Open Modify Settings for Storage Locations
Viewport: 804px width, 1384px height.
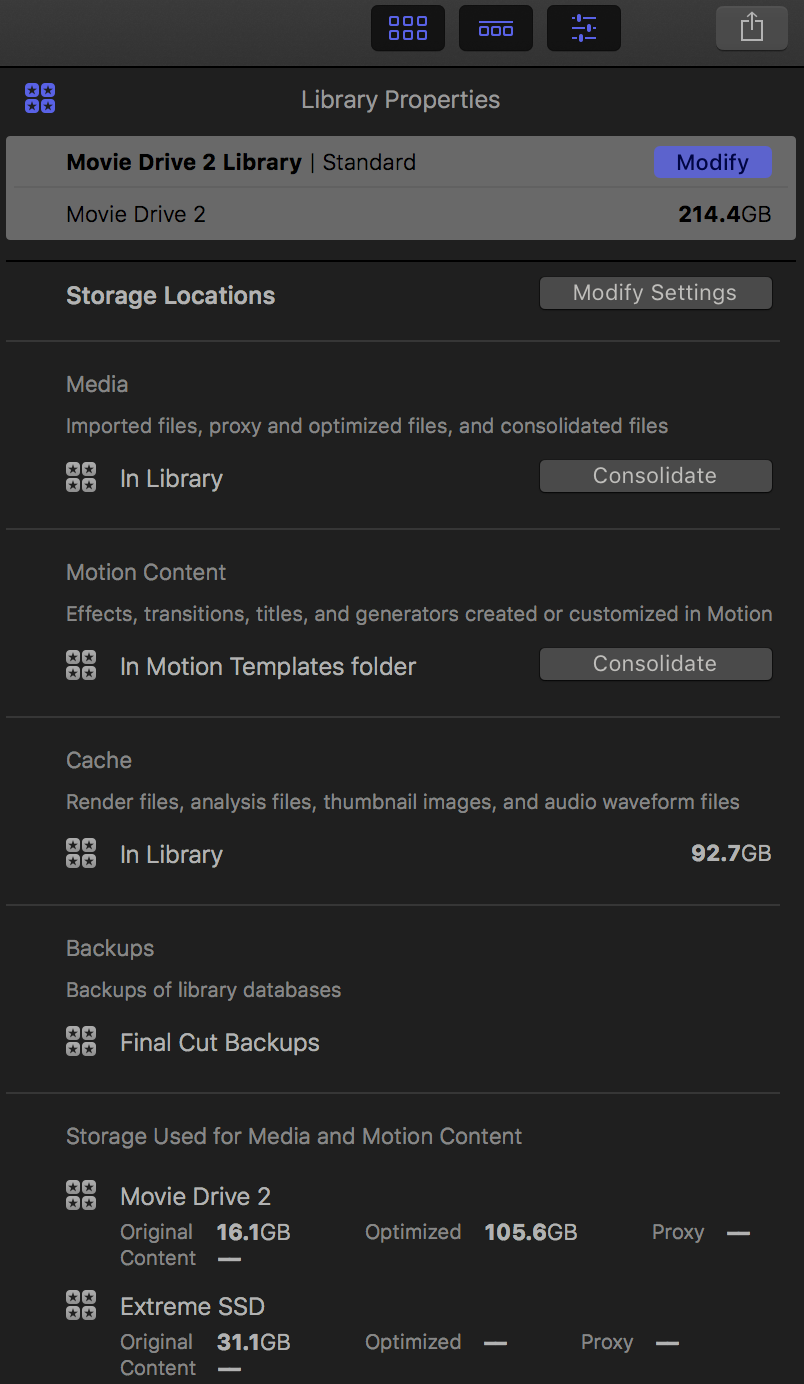pyautogui.click(x=655, y=293)
